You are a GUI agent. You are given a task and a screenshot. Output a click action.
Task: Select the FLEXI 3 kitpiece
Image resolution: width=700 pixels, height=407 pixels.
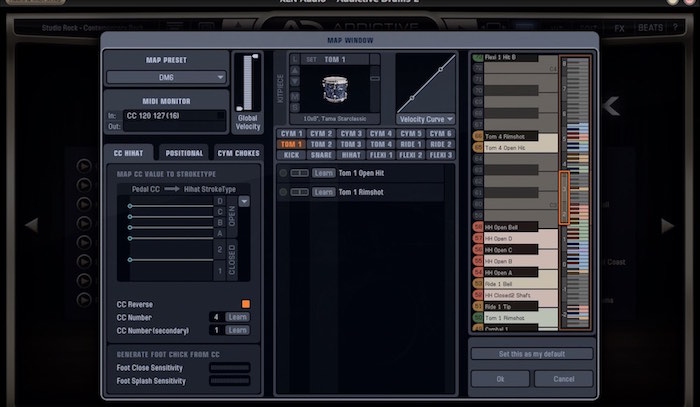click(x=440, y=155)
